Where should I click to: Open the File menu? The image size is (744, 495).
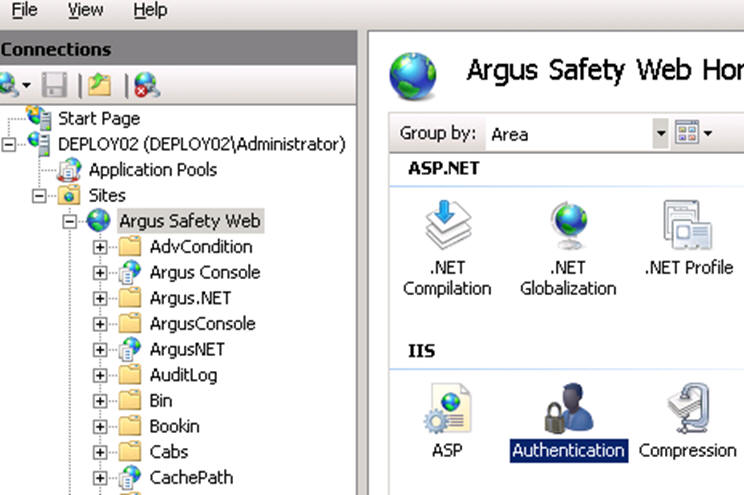coord(25,9)
